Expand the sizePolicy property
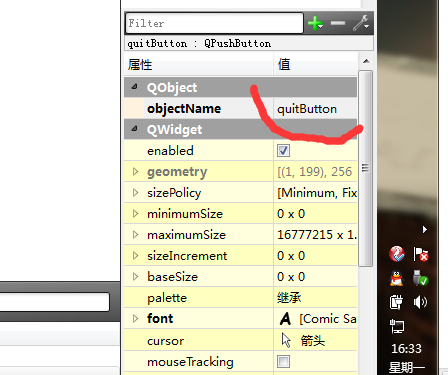This screenshot has width=448, height=375. [135, 193]
